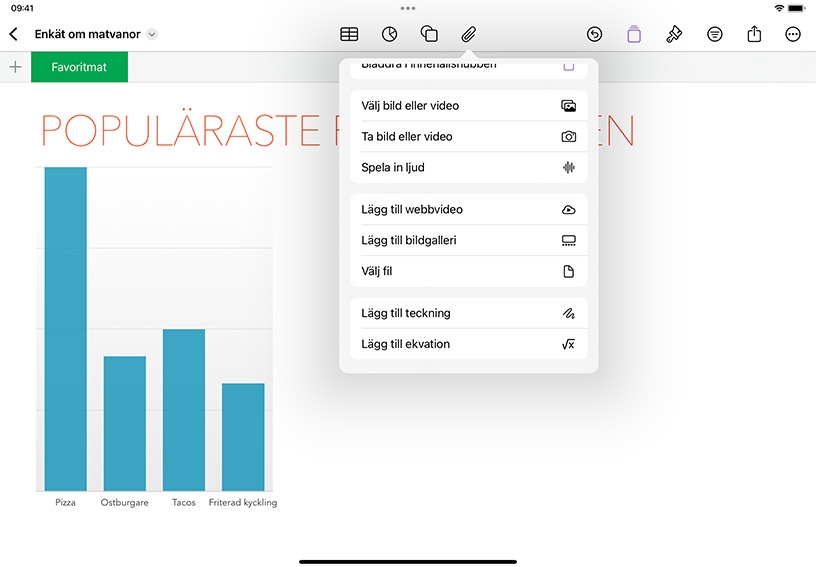Viewport: 816px width, 567px height.
Task: Choose Ta bild eller video
Action: [468, 136]
